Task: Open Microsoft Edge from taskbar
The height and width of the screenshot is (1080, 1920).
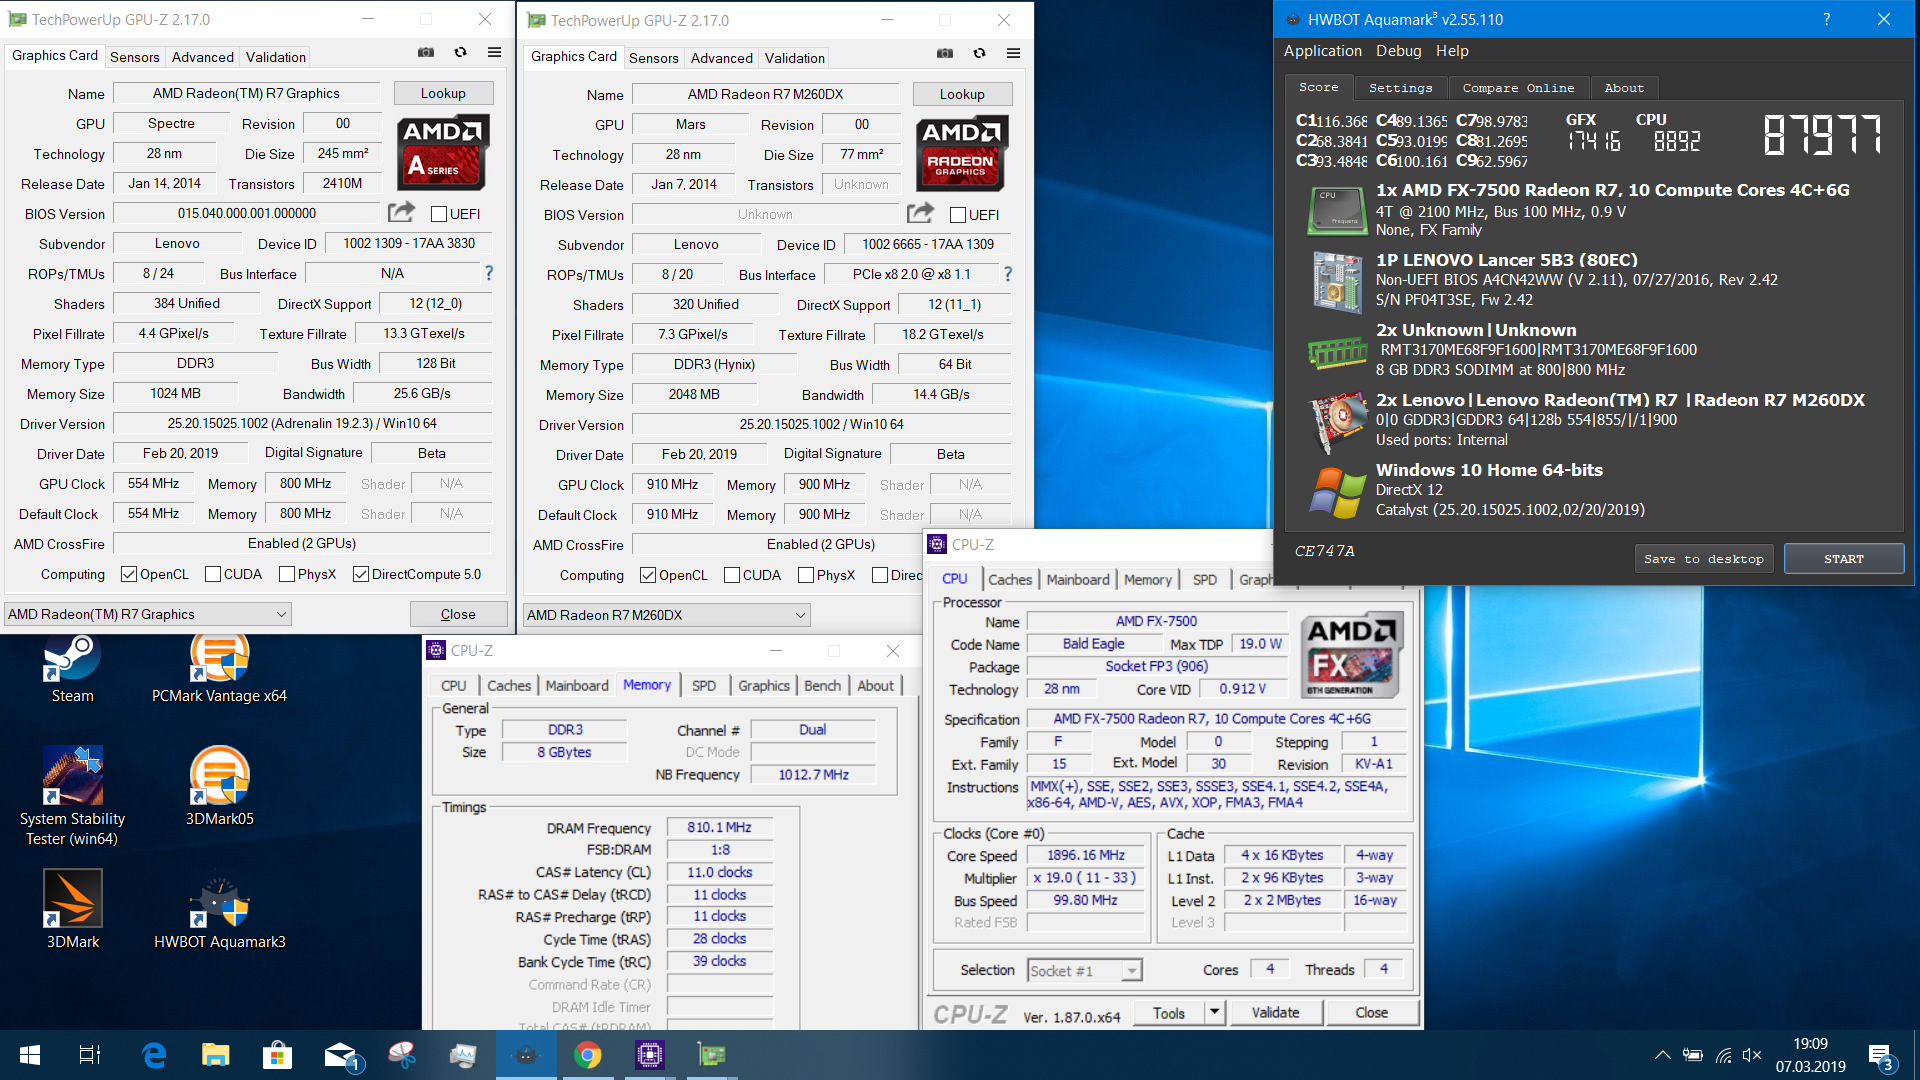Action: (x=154, y=1055)
